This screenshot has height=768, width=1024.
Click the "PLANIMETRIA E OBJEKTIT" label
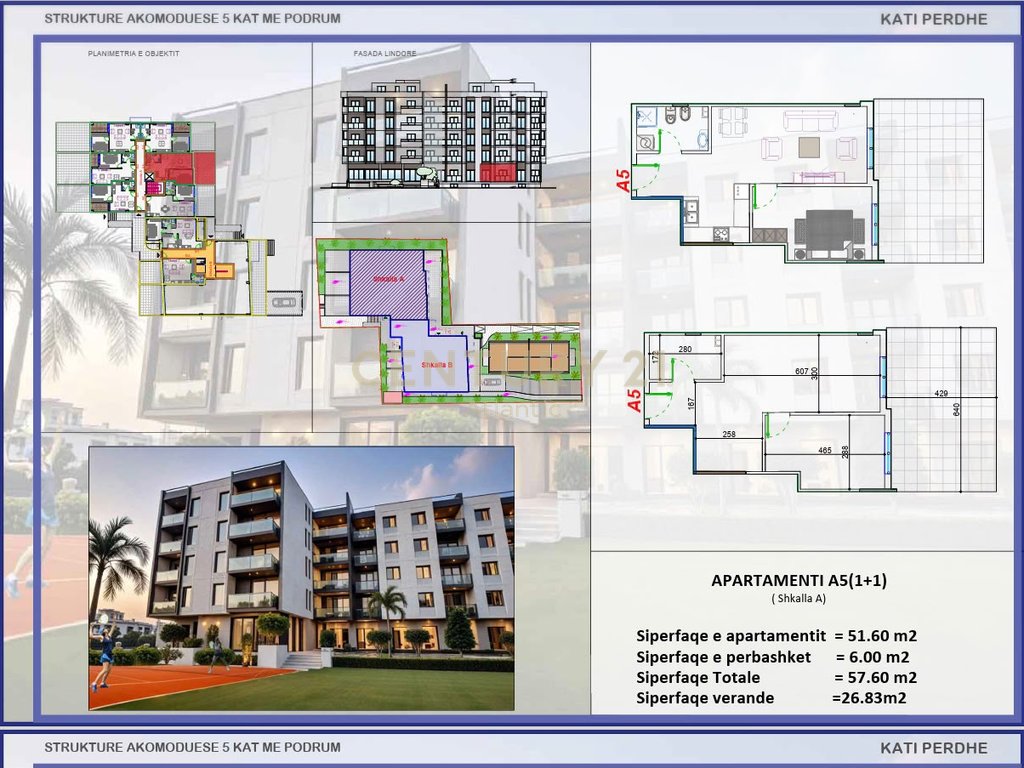pos(133,54)
